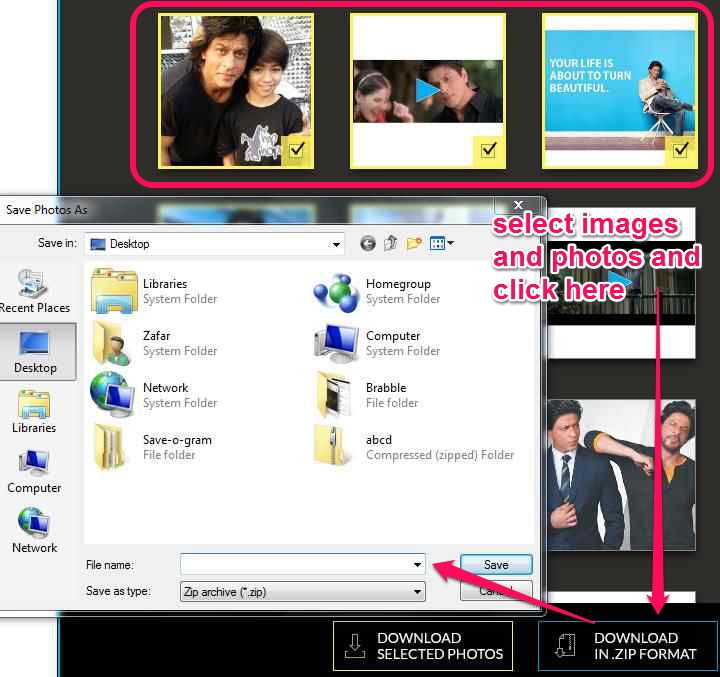Click Download Selected Photos button
This screenshot has height=677, width=720.
(x=422, y=646)
